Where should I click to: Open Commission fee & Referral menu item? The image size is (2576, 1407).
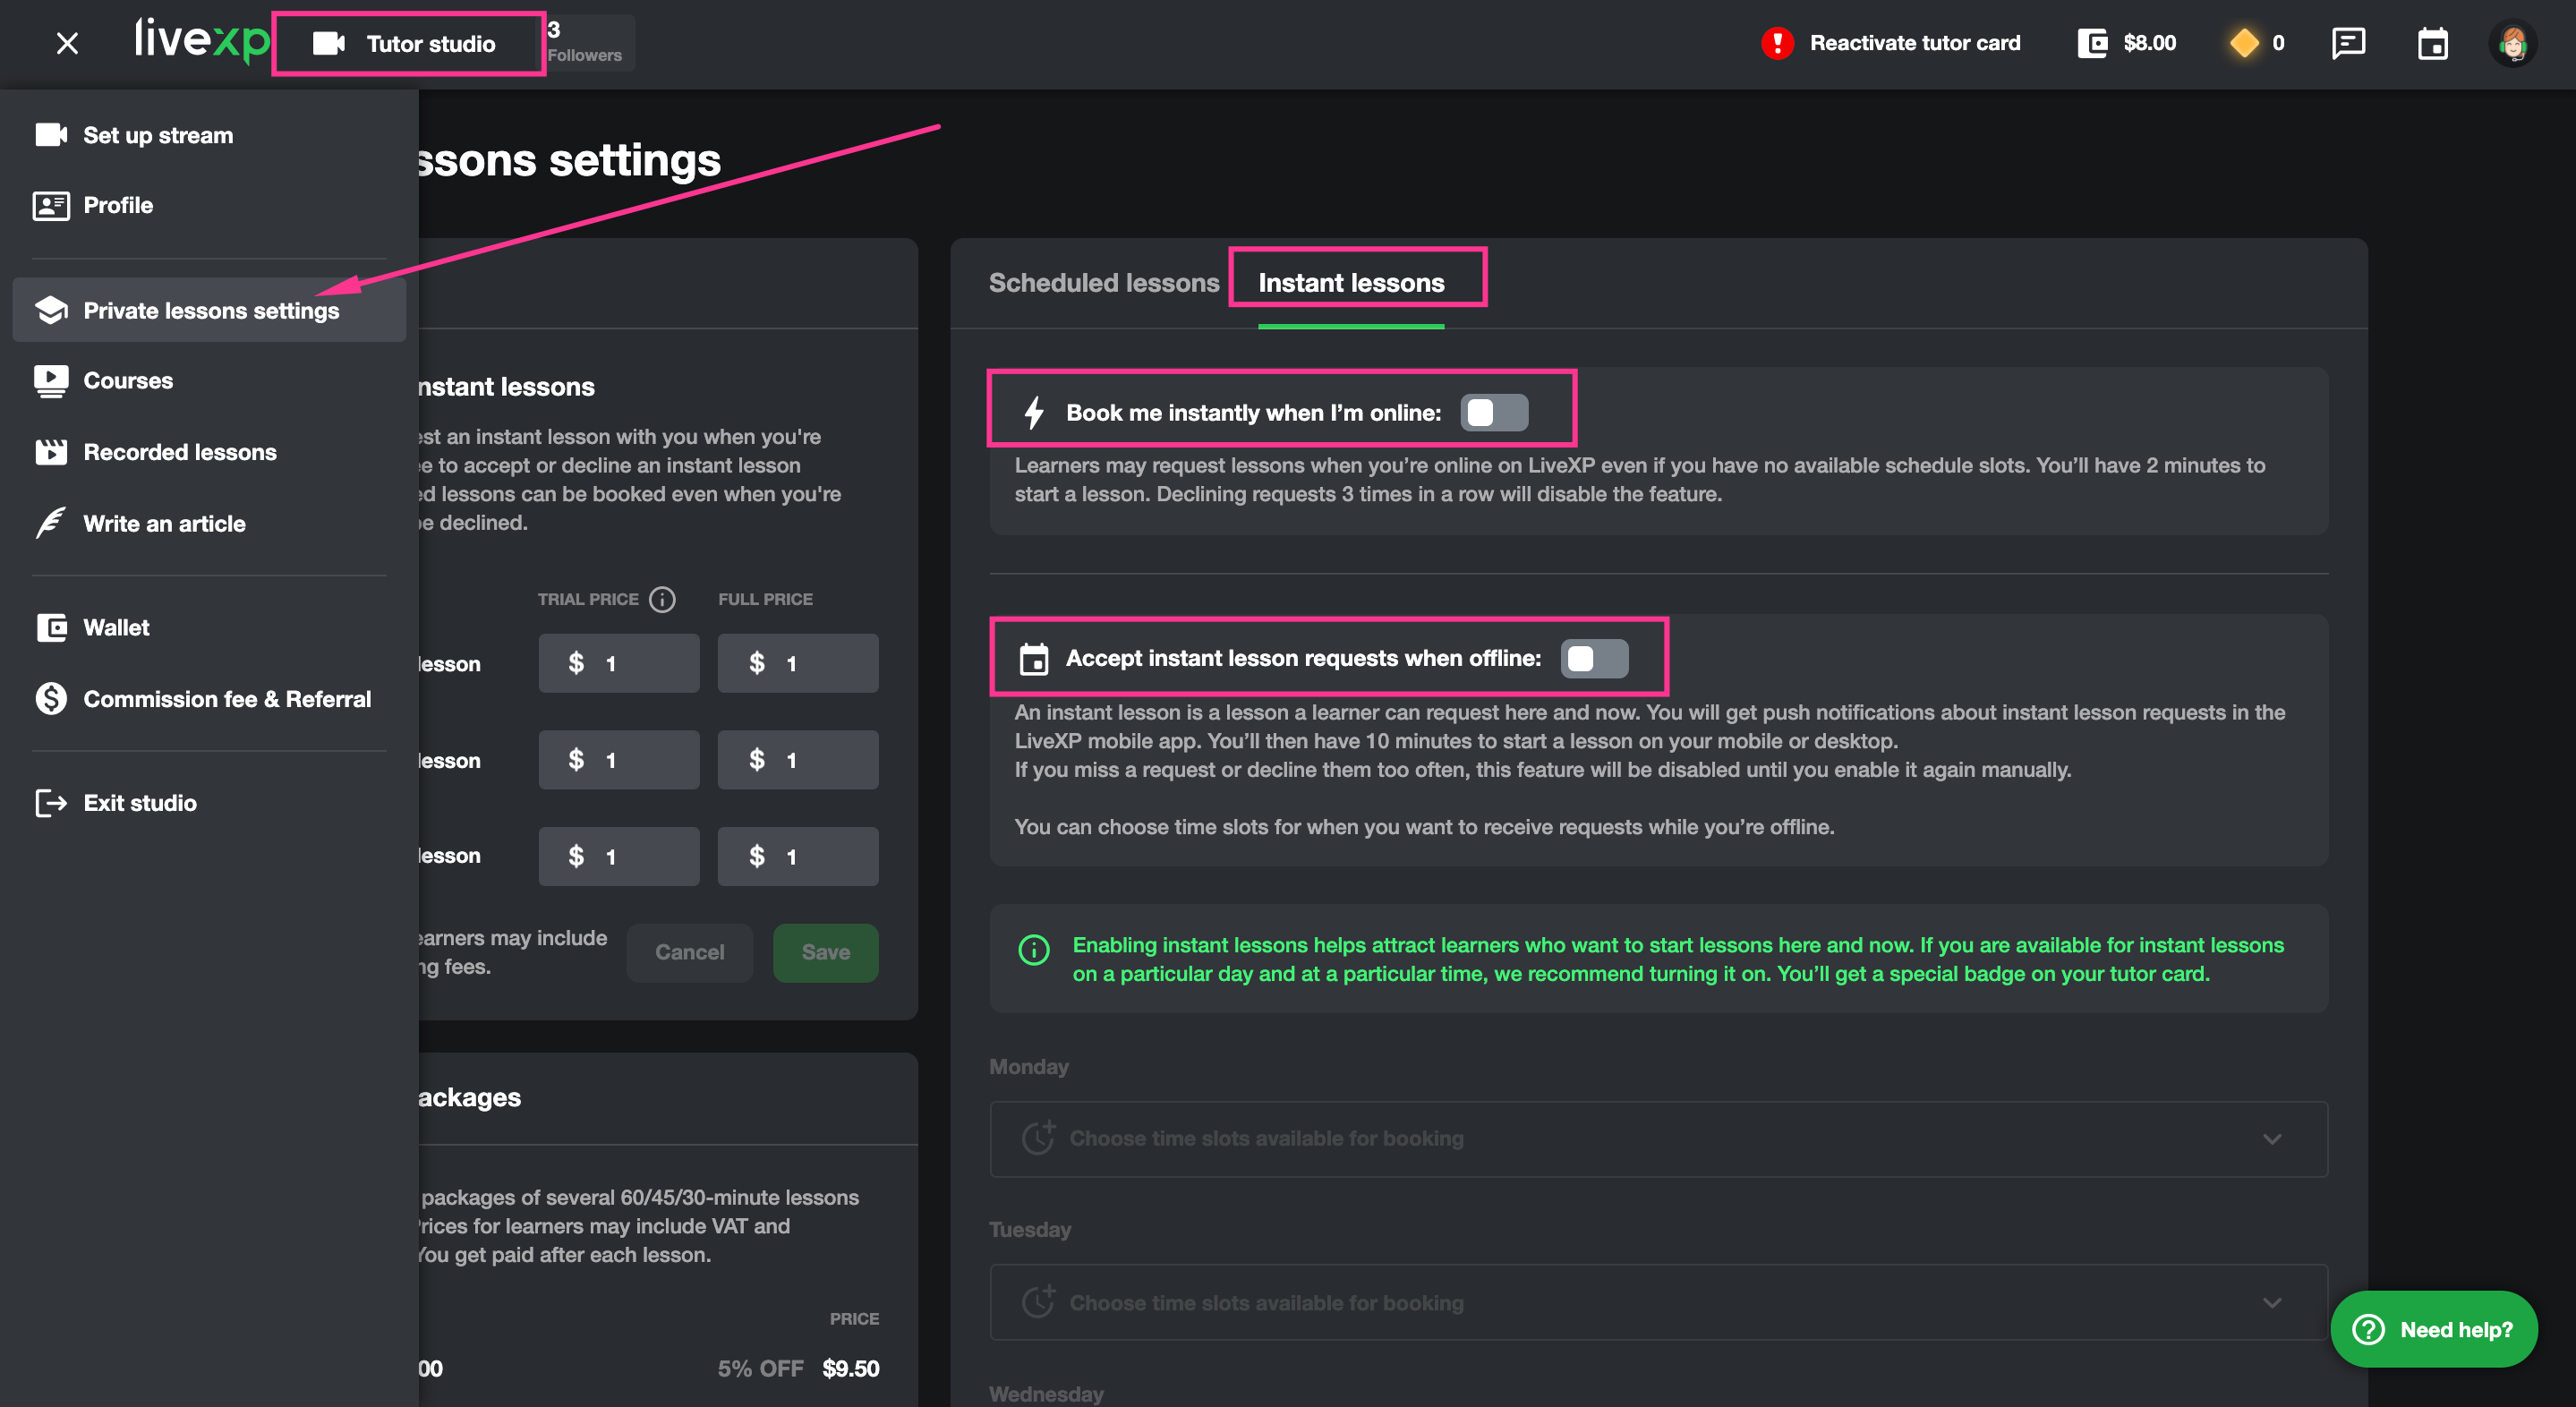[x=226, y=699]
